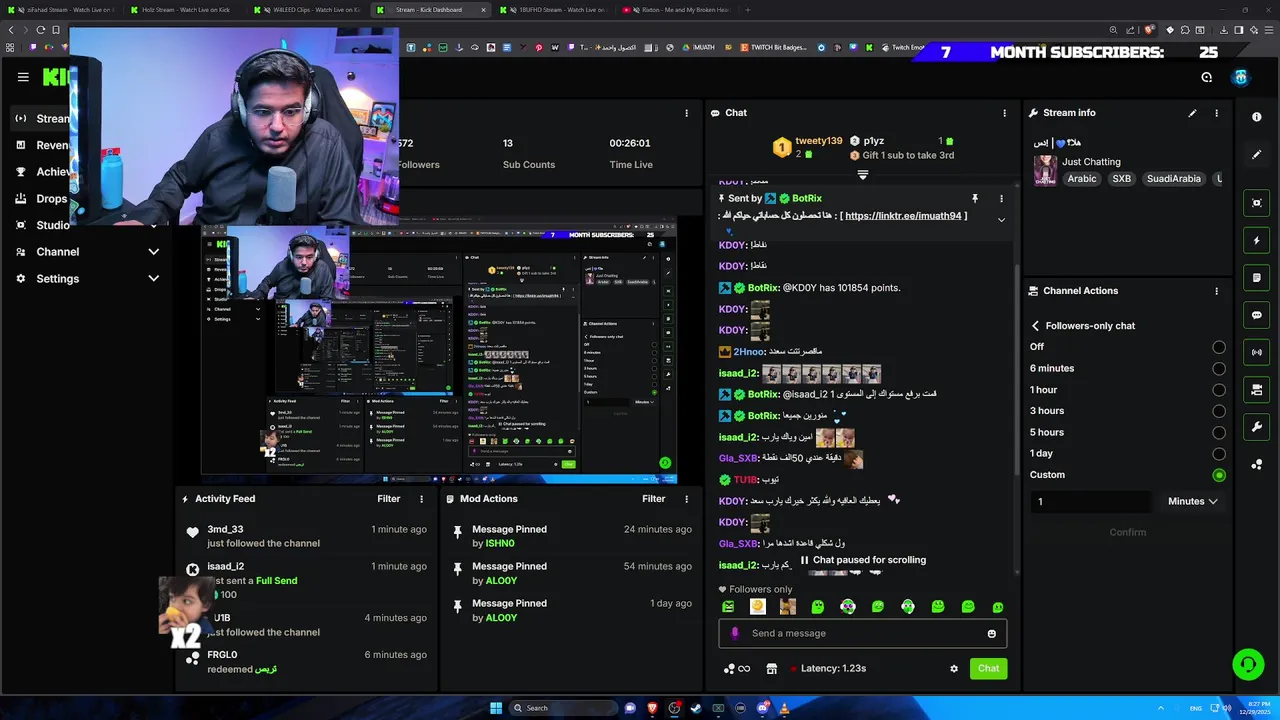Select the 3 hours radio option

tap(1219, 411)
